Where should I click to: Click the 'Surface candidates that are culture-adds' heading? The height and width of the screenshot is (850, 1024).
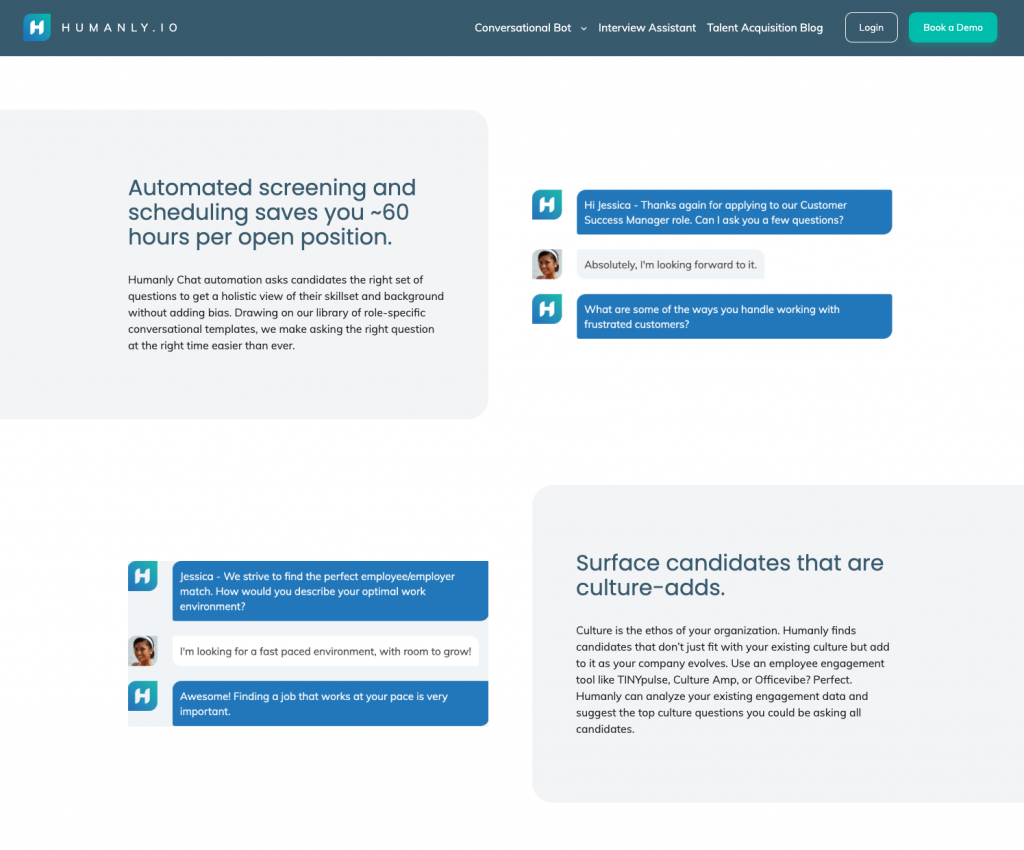pyautogui.click(x=729, y=575)
